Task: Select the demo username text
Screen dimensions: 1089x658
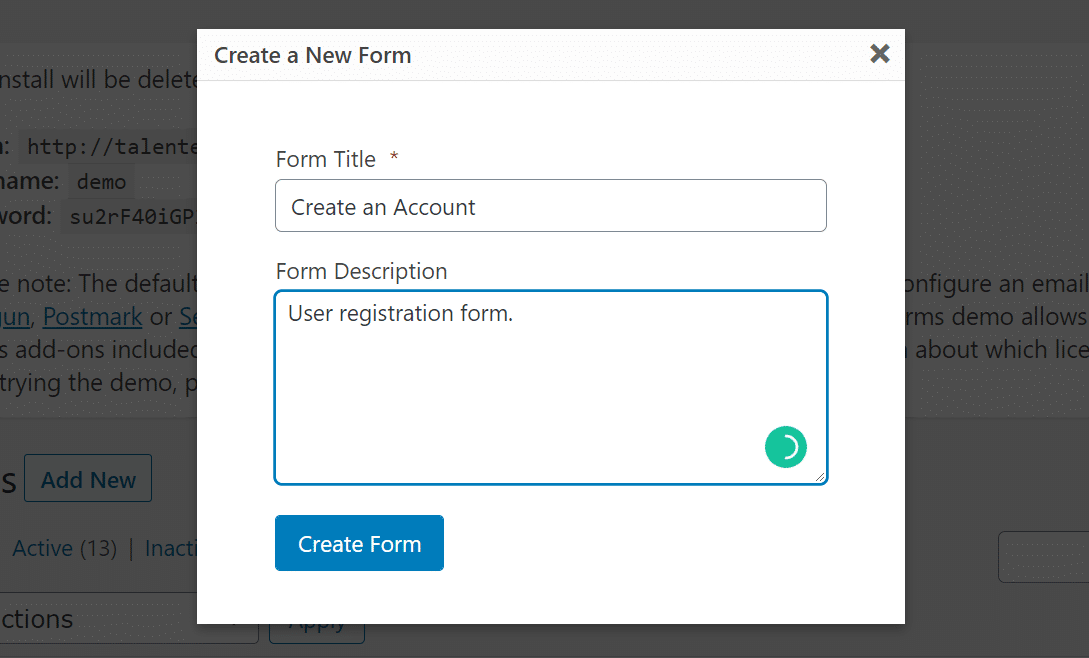Action: point(101,181)
